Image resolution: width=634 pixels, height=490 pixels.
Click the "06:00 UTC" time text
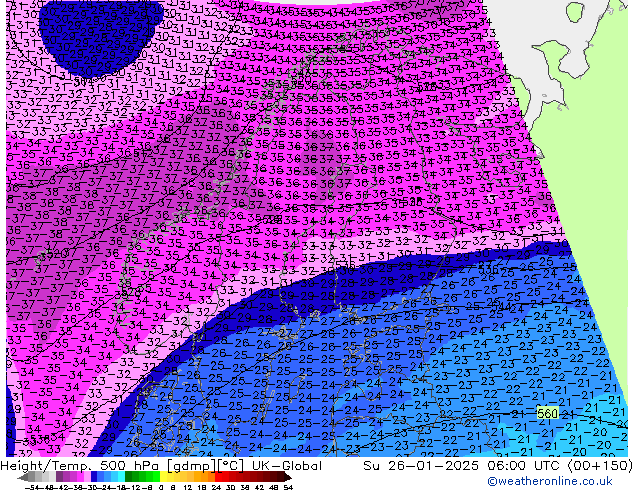pos(525,466)
